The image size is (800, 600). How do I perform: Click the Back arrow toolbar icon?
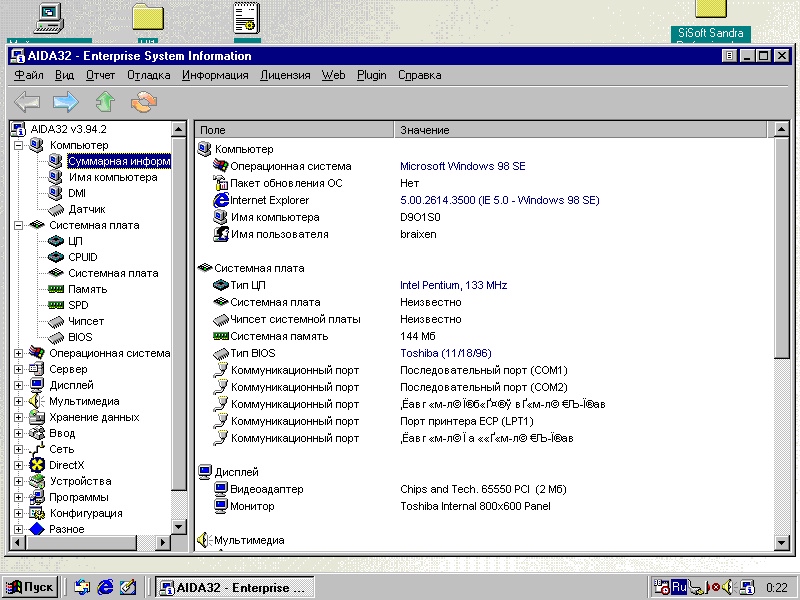click(27, 102)
